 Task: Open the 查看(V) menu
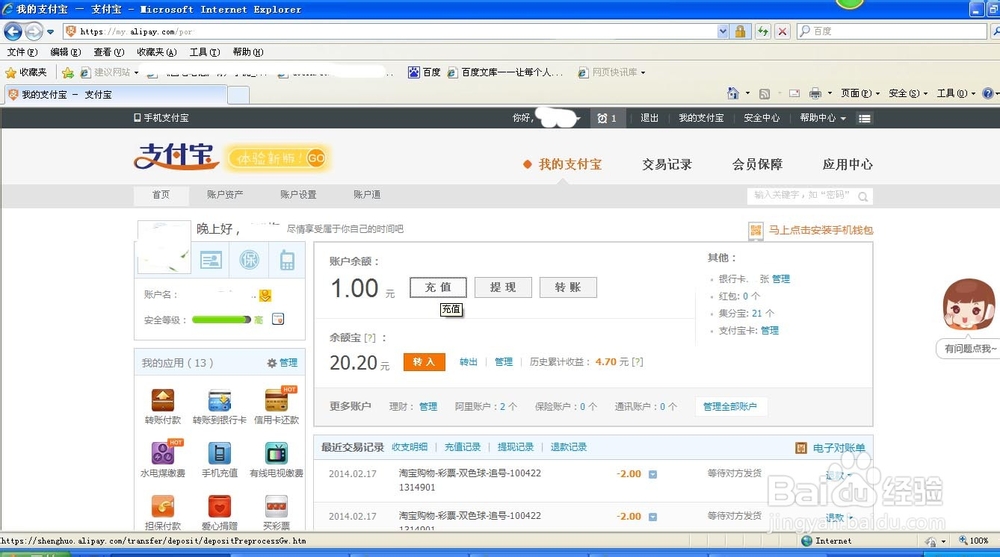[x=108, y=52]
